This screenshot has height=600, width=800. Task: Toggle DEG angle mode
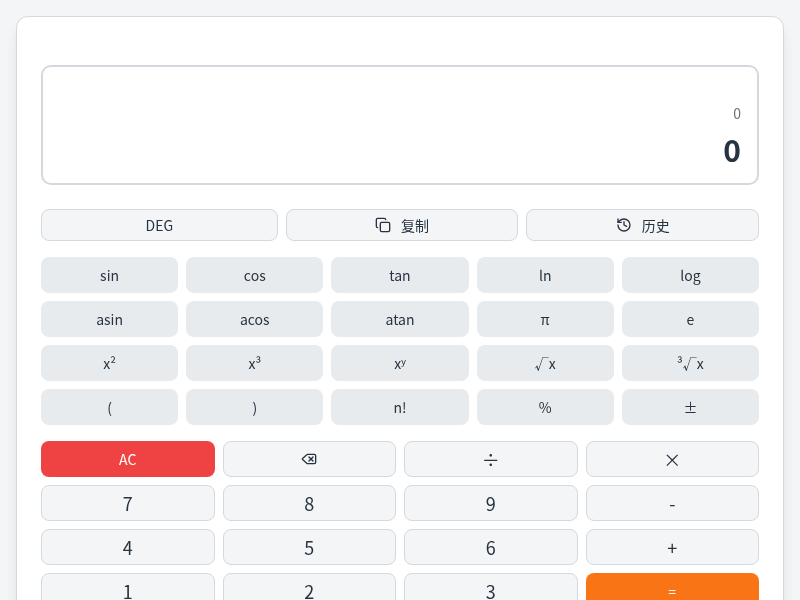click(159, 225)
